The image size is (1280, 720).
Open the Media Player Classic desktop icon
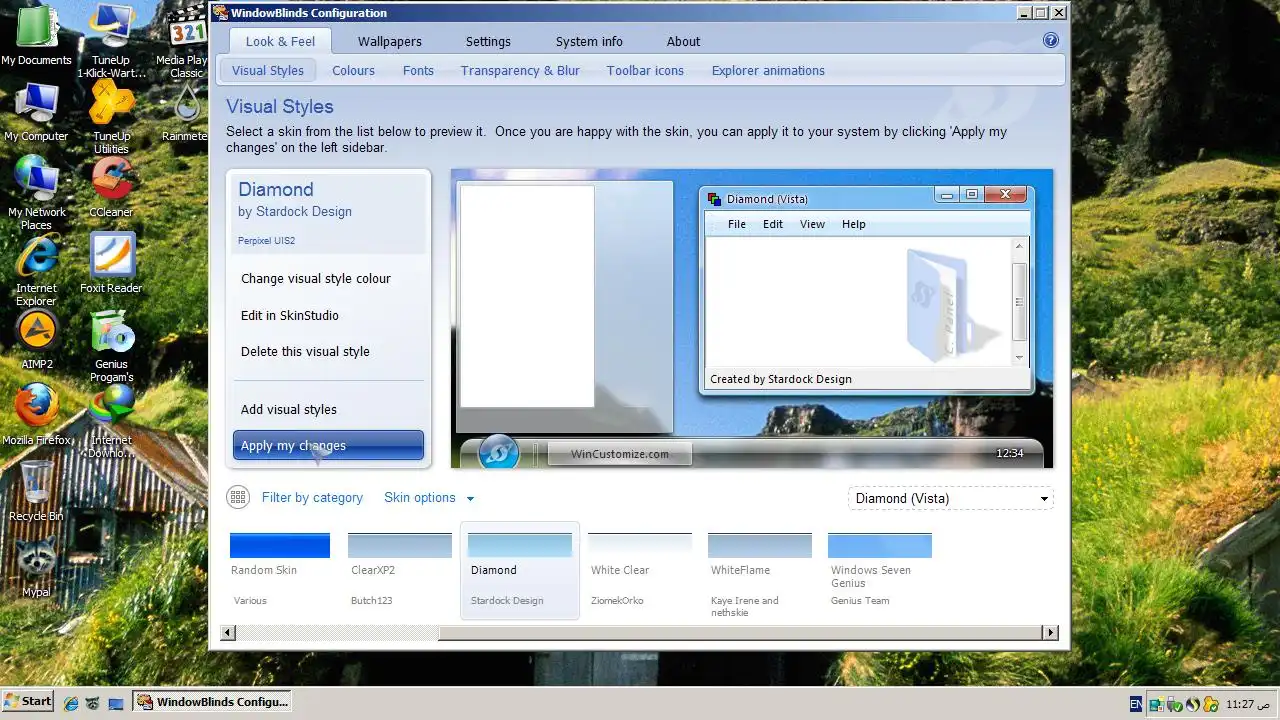pyautogui.click(x=186, y=40)
